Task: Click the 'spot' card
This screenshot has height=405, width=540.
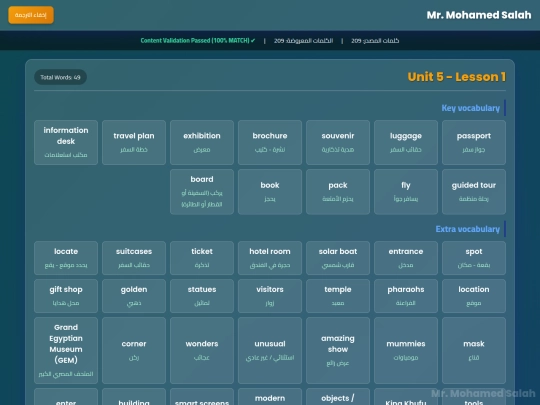Action: click(x=474, y=258)
